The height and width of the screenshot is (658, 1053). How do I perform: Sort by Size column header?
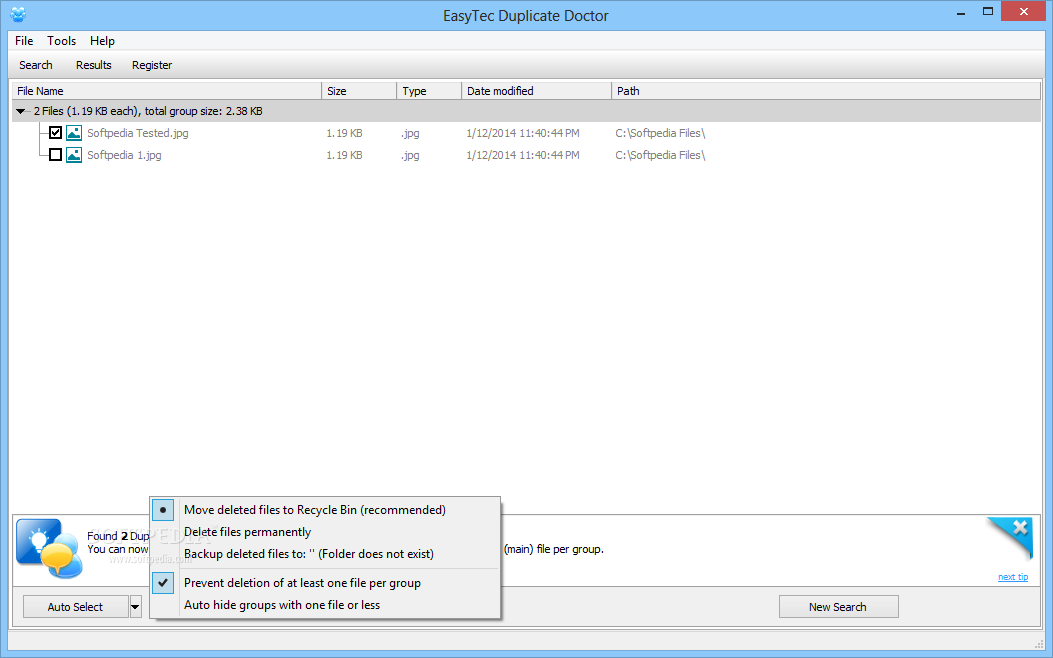tap(359, 91)
